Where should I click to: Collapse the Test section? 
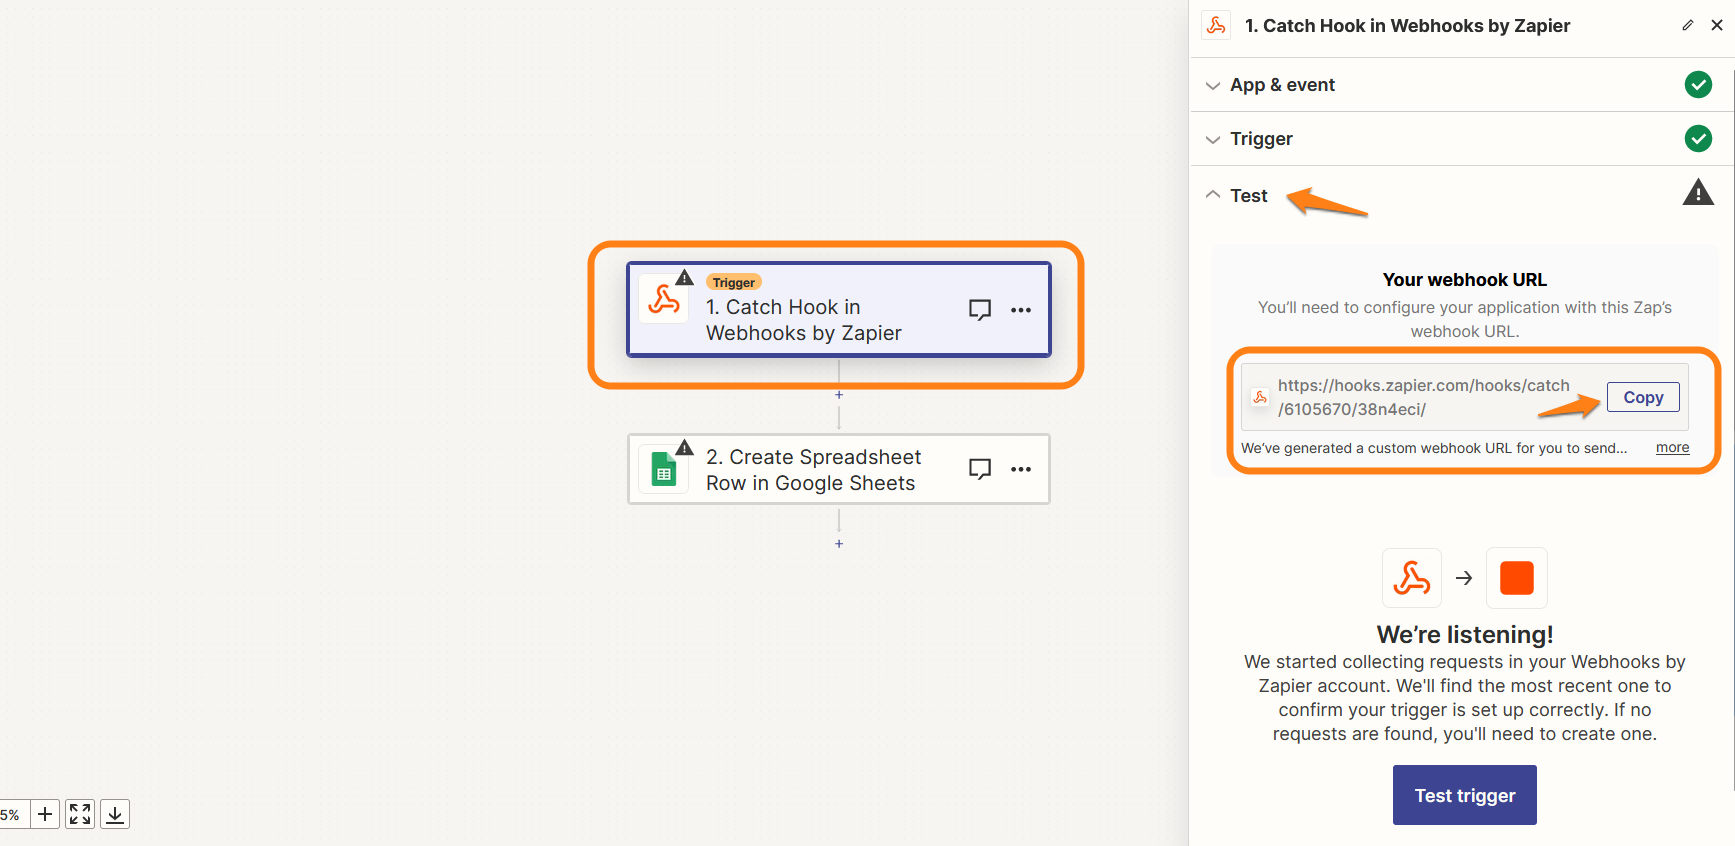point(1248,196)
